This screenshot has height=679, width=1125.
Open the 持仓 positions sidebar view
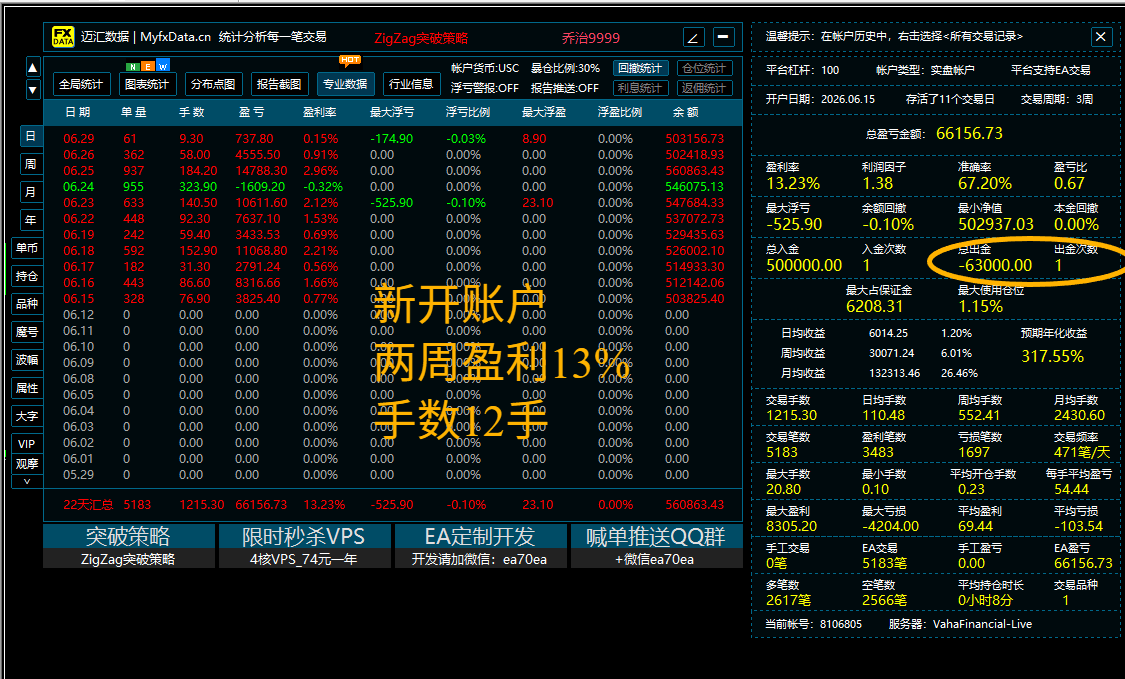click(x=27, y=276)
